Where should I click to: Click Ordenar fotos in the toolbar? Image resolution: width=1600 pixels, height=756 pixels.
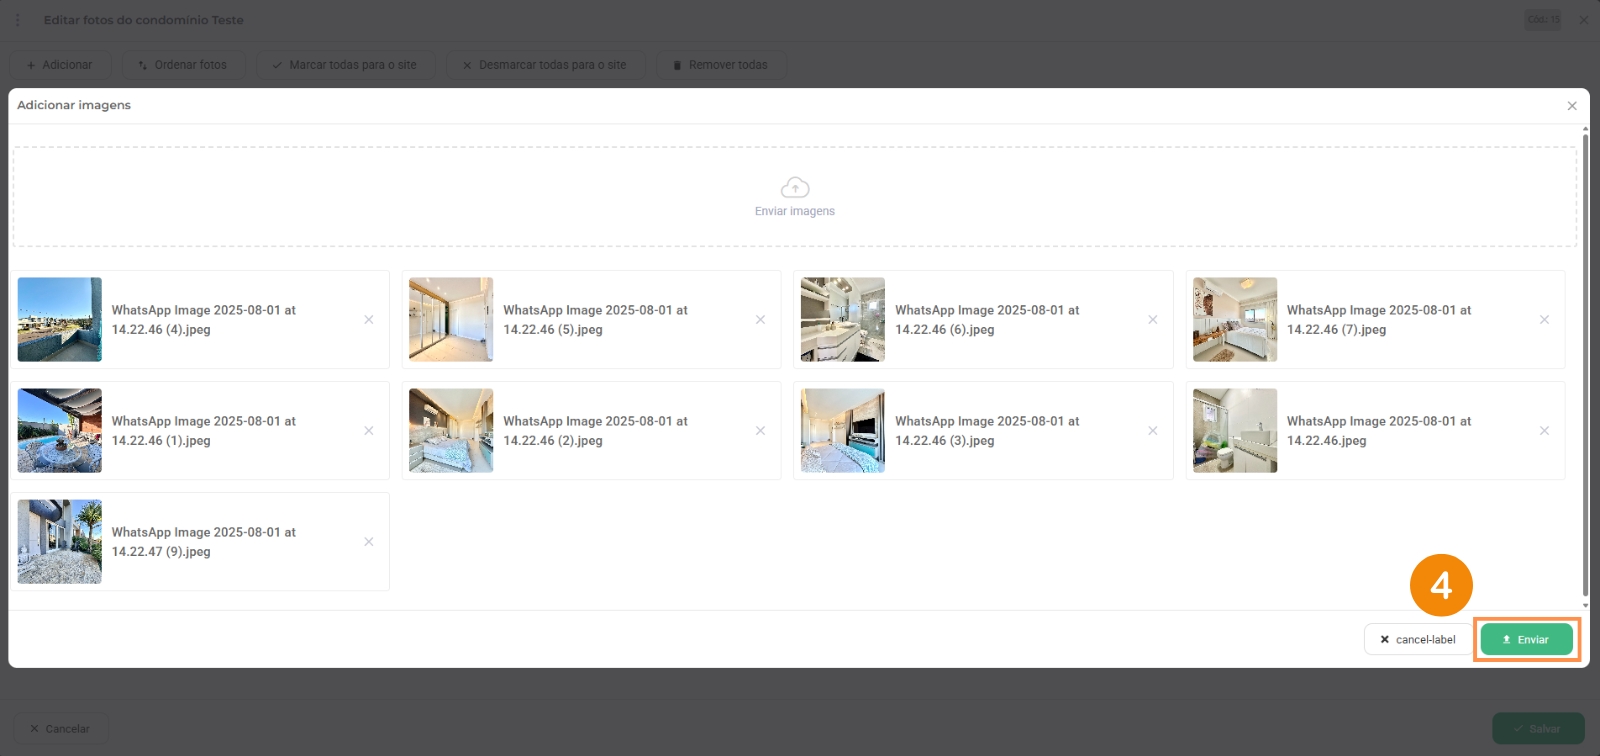[x=183, y=65]
